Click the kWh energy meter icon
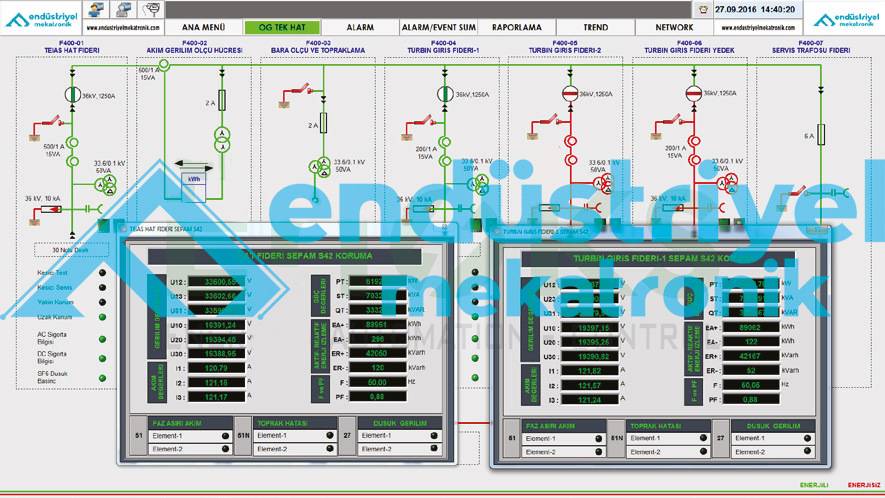Viewport: 885px width, 498px height. click(x=192, y=179)
